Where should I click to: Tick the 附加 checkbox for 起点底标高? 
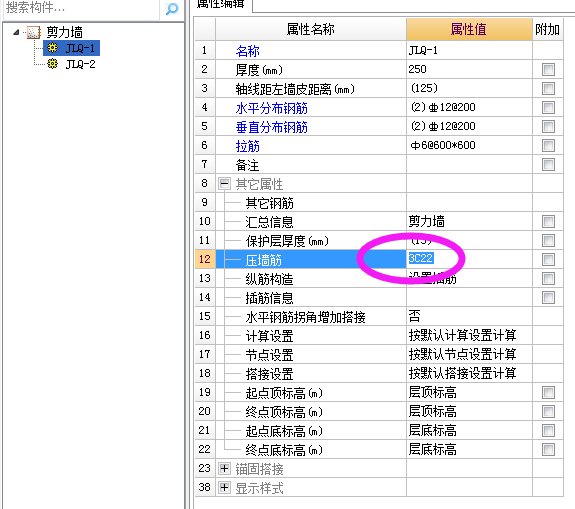548,431
